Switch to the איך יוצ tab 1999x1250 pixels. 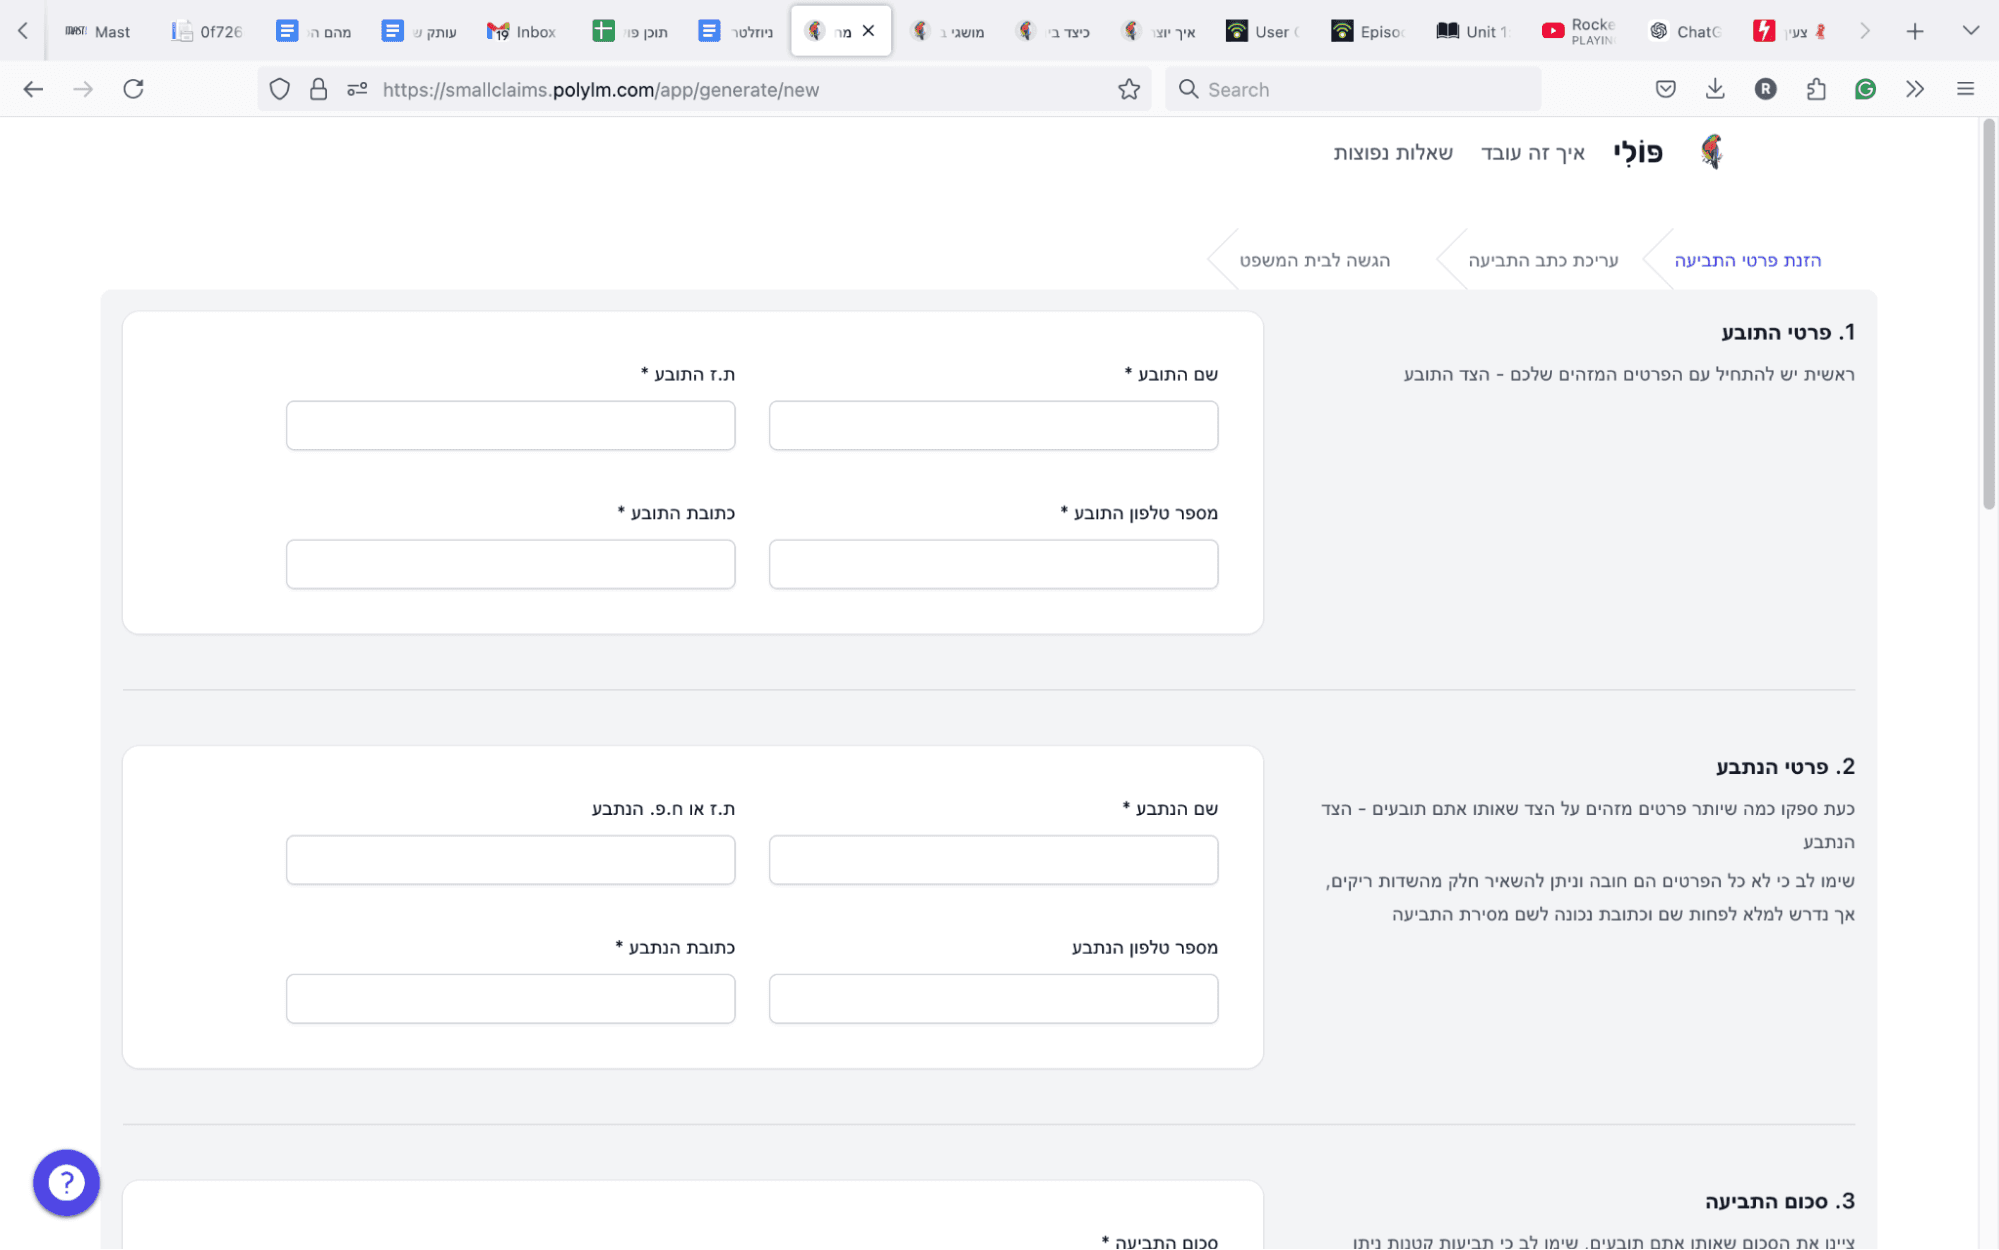(x=1159, y=31)
